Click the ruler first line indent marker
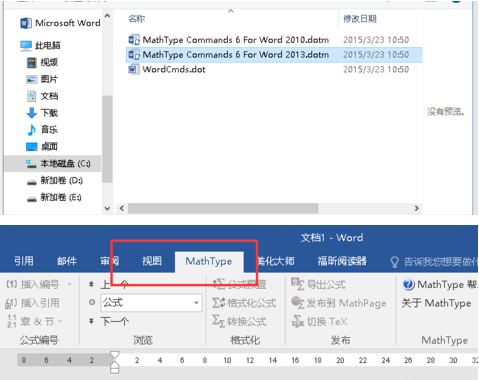479x380 pixels. point(115,355)
